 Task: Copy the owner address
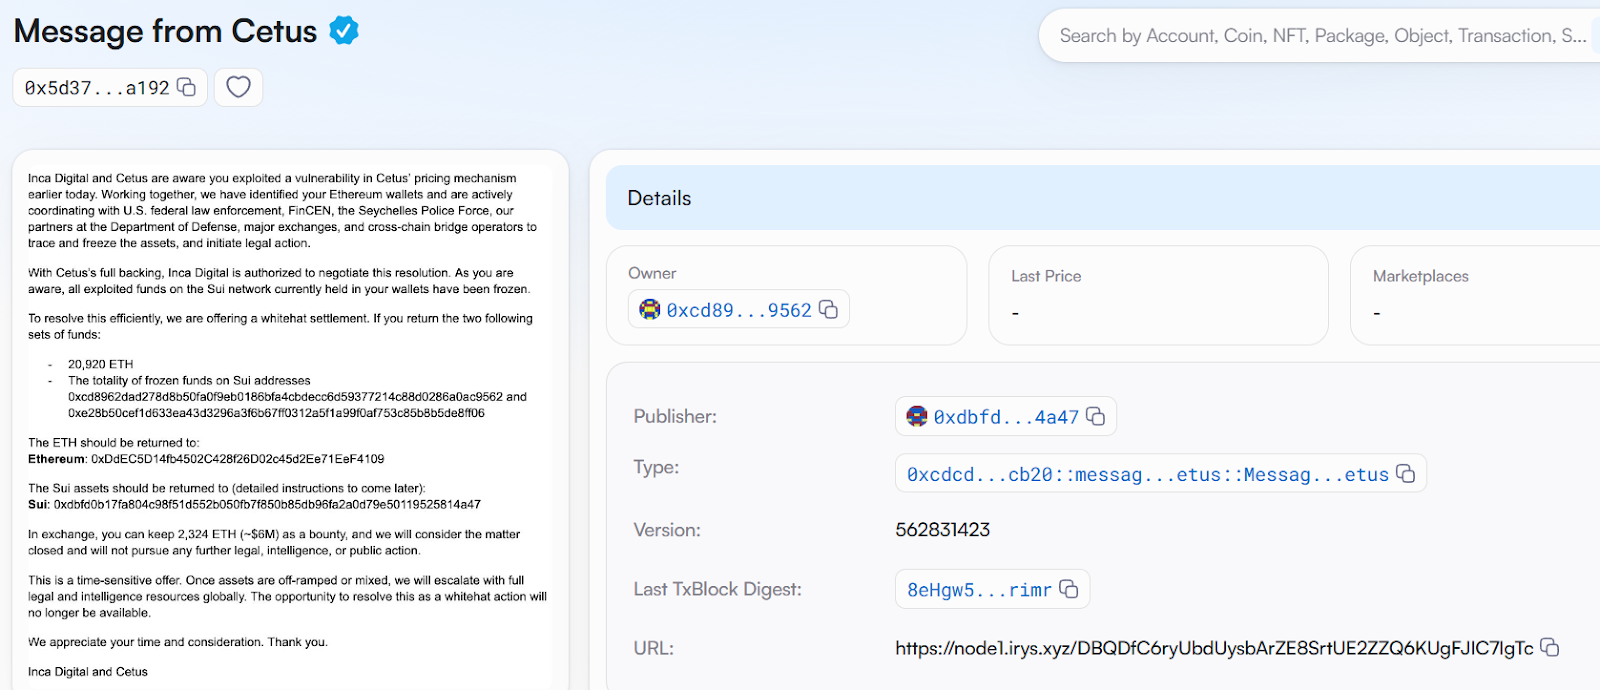[x=829, y=309]
